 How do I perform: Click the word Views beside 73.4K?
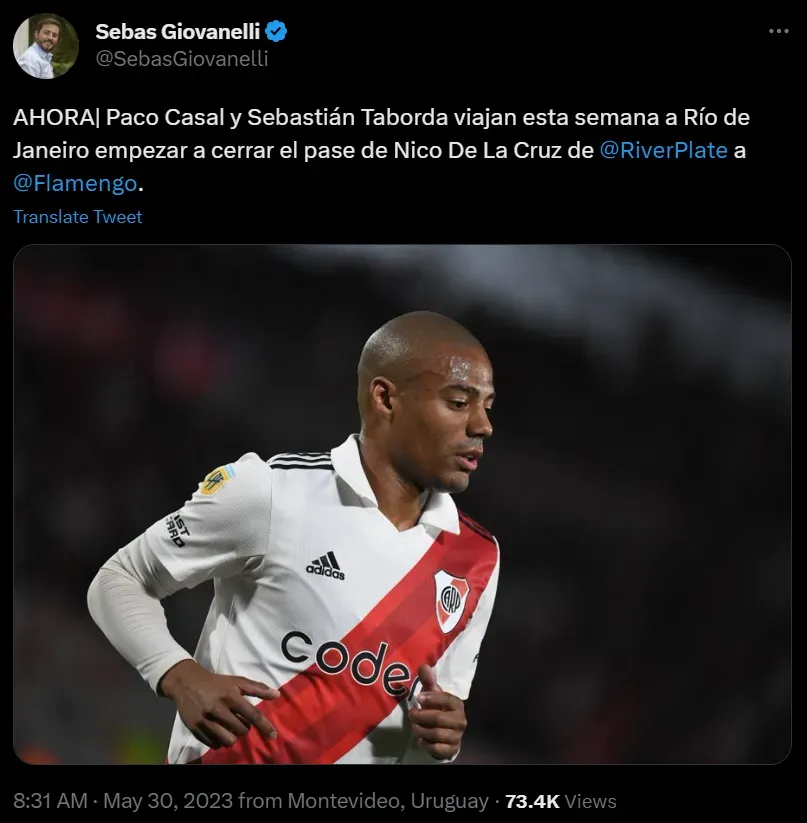590,801
